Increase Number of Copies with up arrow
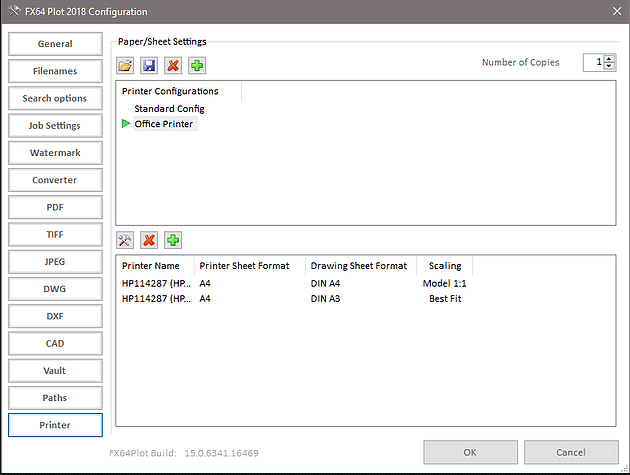This screenshot has height=475, width=630. coord(609,59)
